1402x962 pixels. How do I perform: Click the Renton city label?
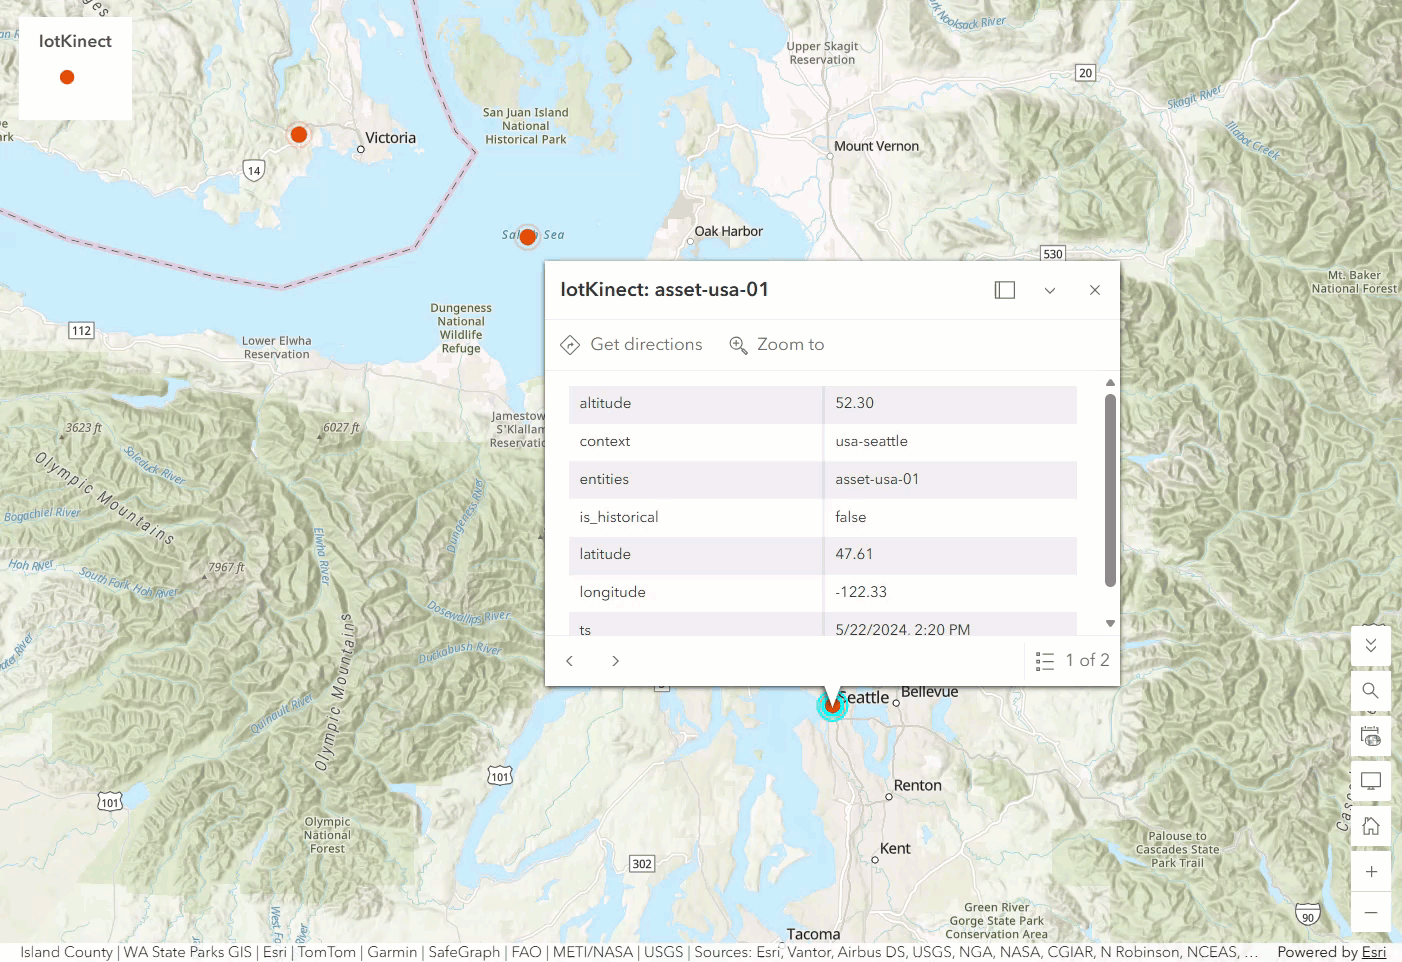tap(917, 786)
